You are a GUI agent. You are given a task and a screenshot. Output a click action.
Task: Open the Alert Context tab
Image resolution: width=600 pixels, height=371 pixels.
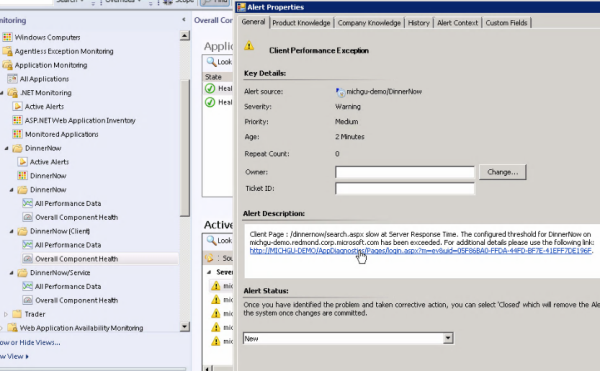pos(457,23)
